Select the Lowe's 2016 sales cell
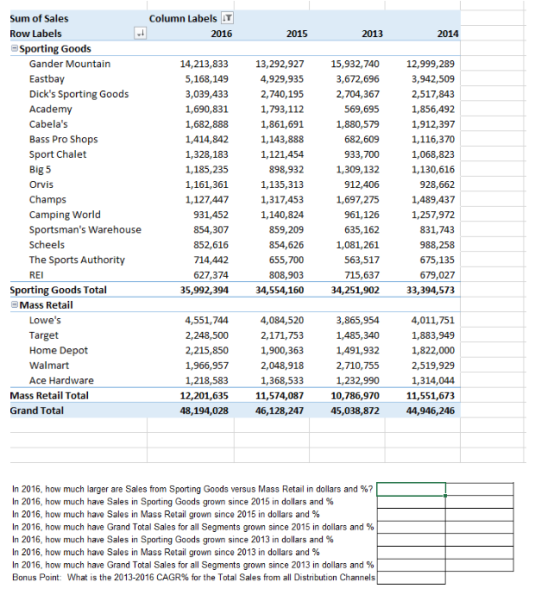The width and height of the screenshot is (560, 601). click(x=207, y=320)
